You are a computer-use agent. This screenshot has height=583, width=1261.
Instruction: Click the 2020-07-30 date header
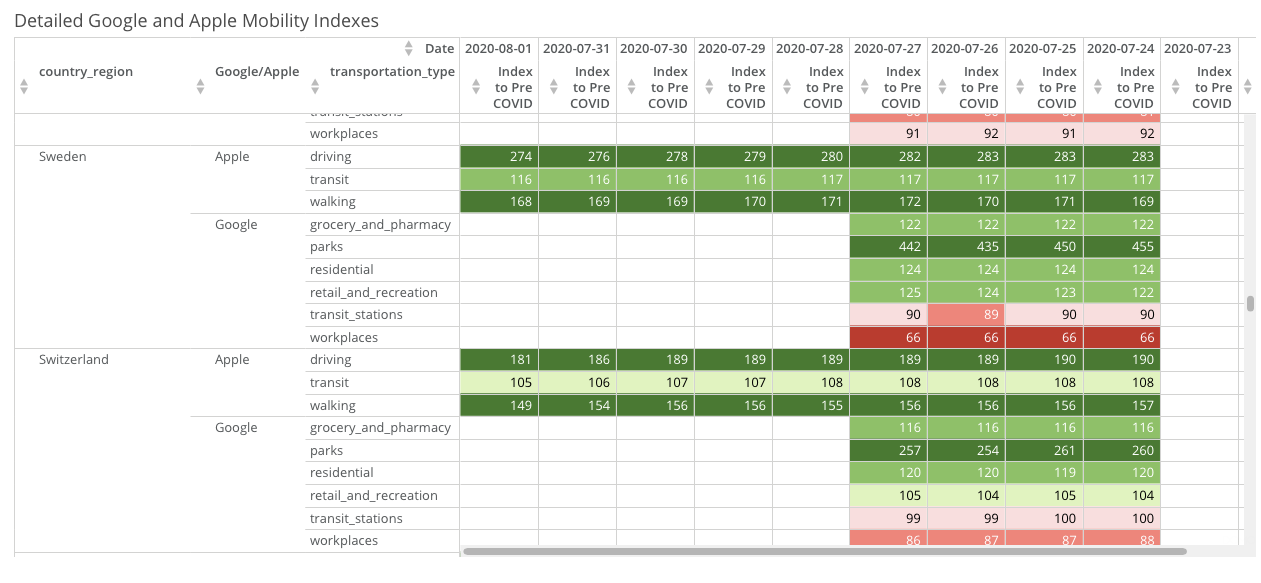point(654,48)
